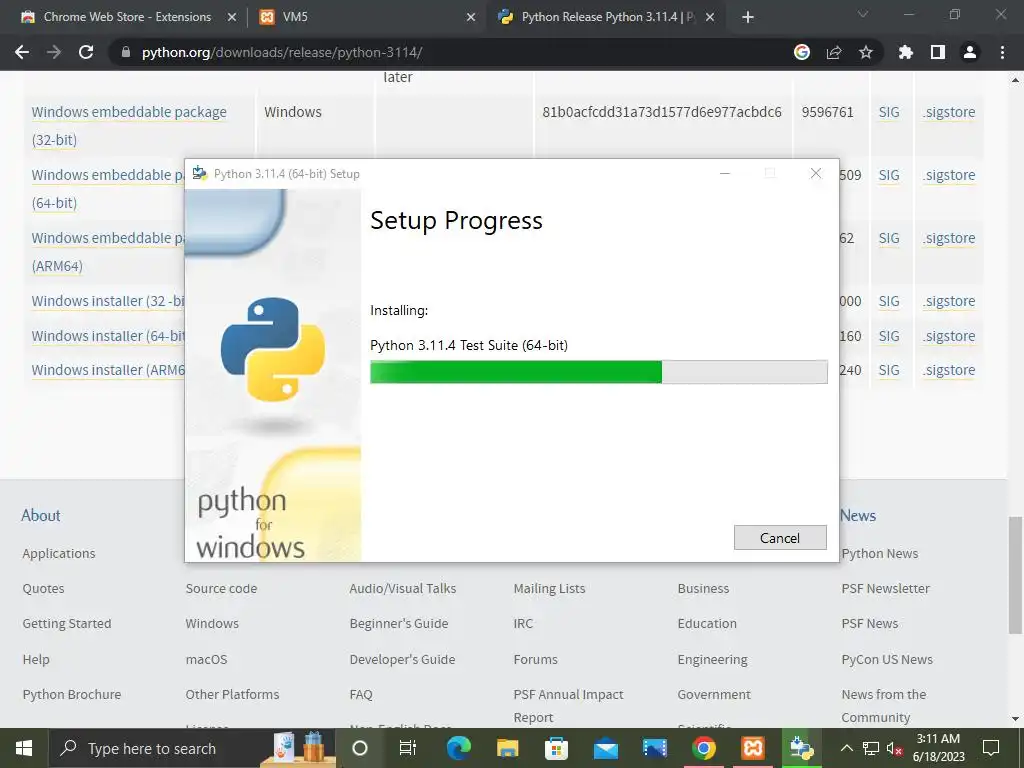This screenshot has height=768, width=1024.
Task: Click Python Setup title bar icon
Action: click(x=200, y=174)
